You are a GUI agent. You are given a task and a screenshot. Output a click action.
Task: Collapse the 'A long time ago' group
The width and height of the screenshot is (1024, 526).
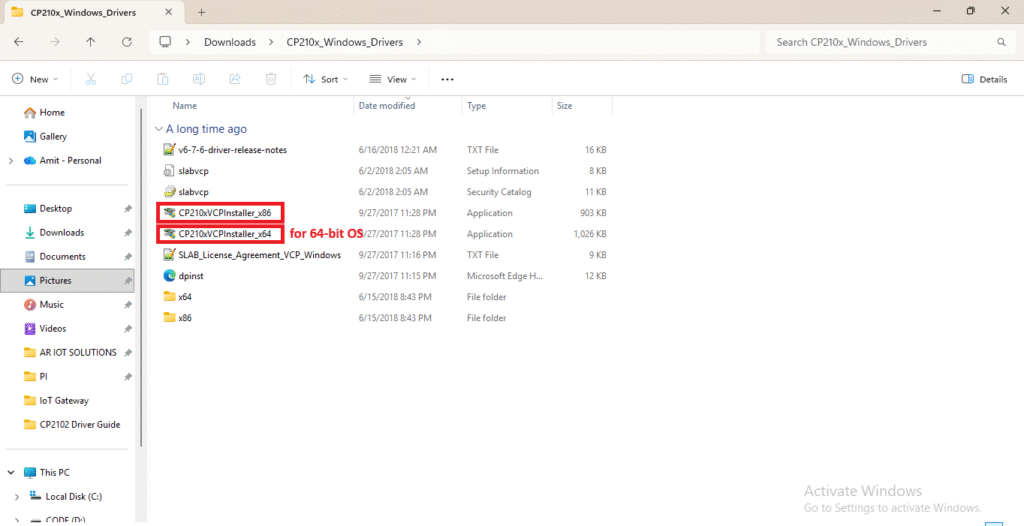[x=158, y=129]
